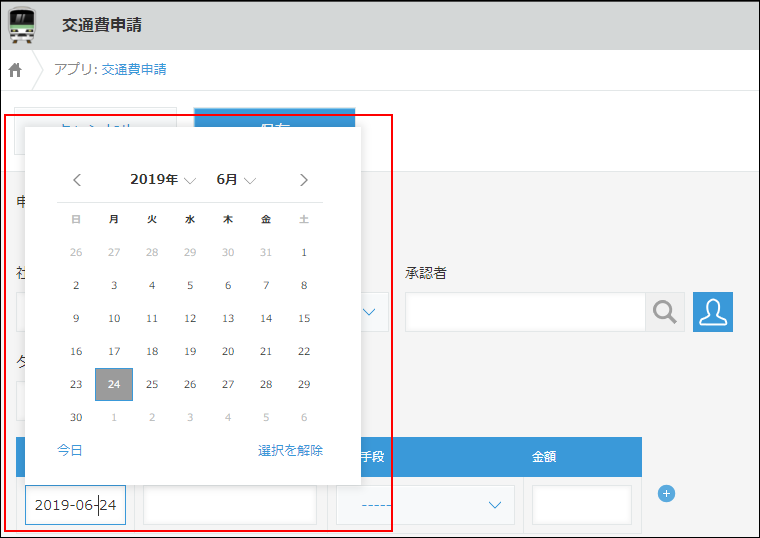The width and height of the screenshot is (760, 538).
Task: Select June 10 in calendar
Action: pos(114,318)
